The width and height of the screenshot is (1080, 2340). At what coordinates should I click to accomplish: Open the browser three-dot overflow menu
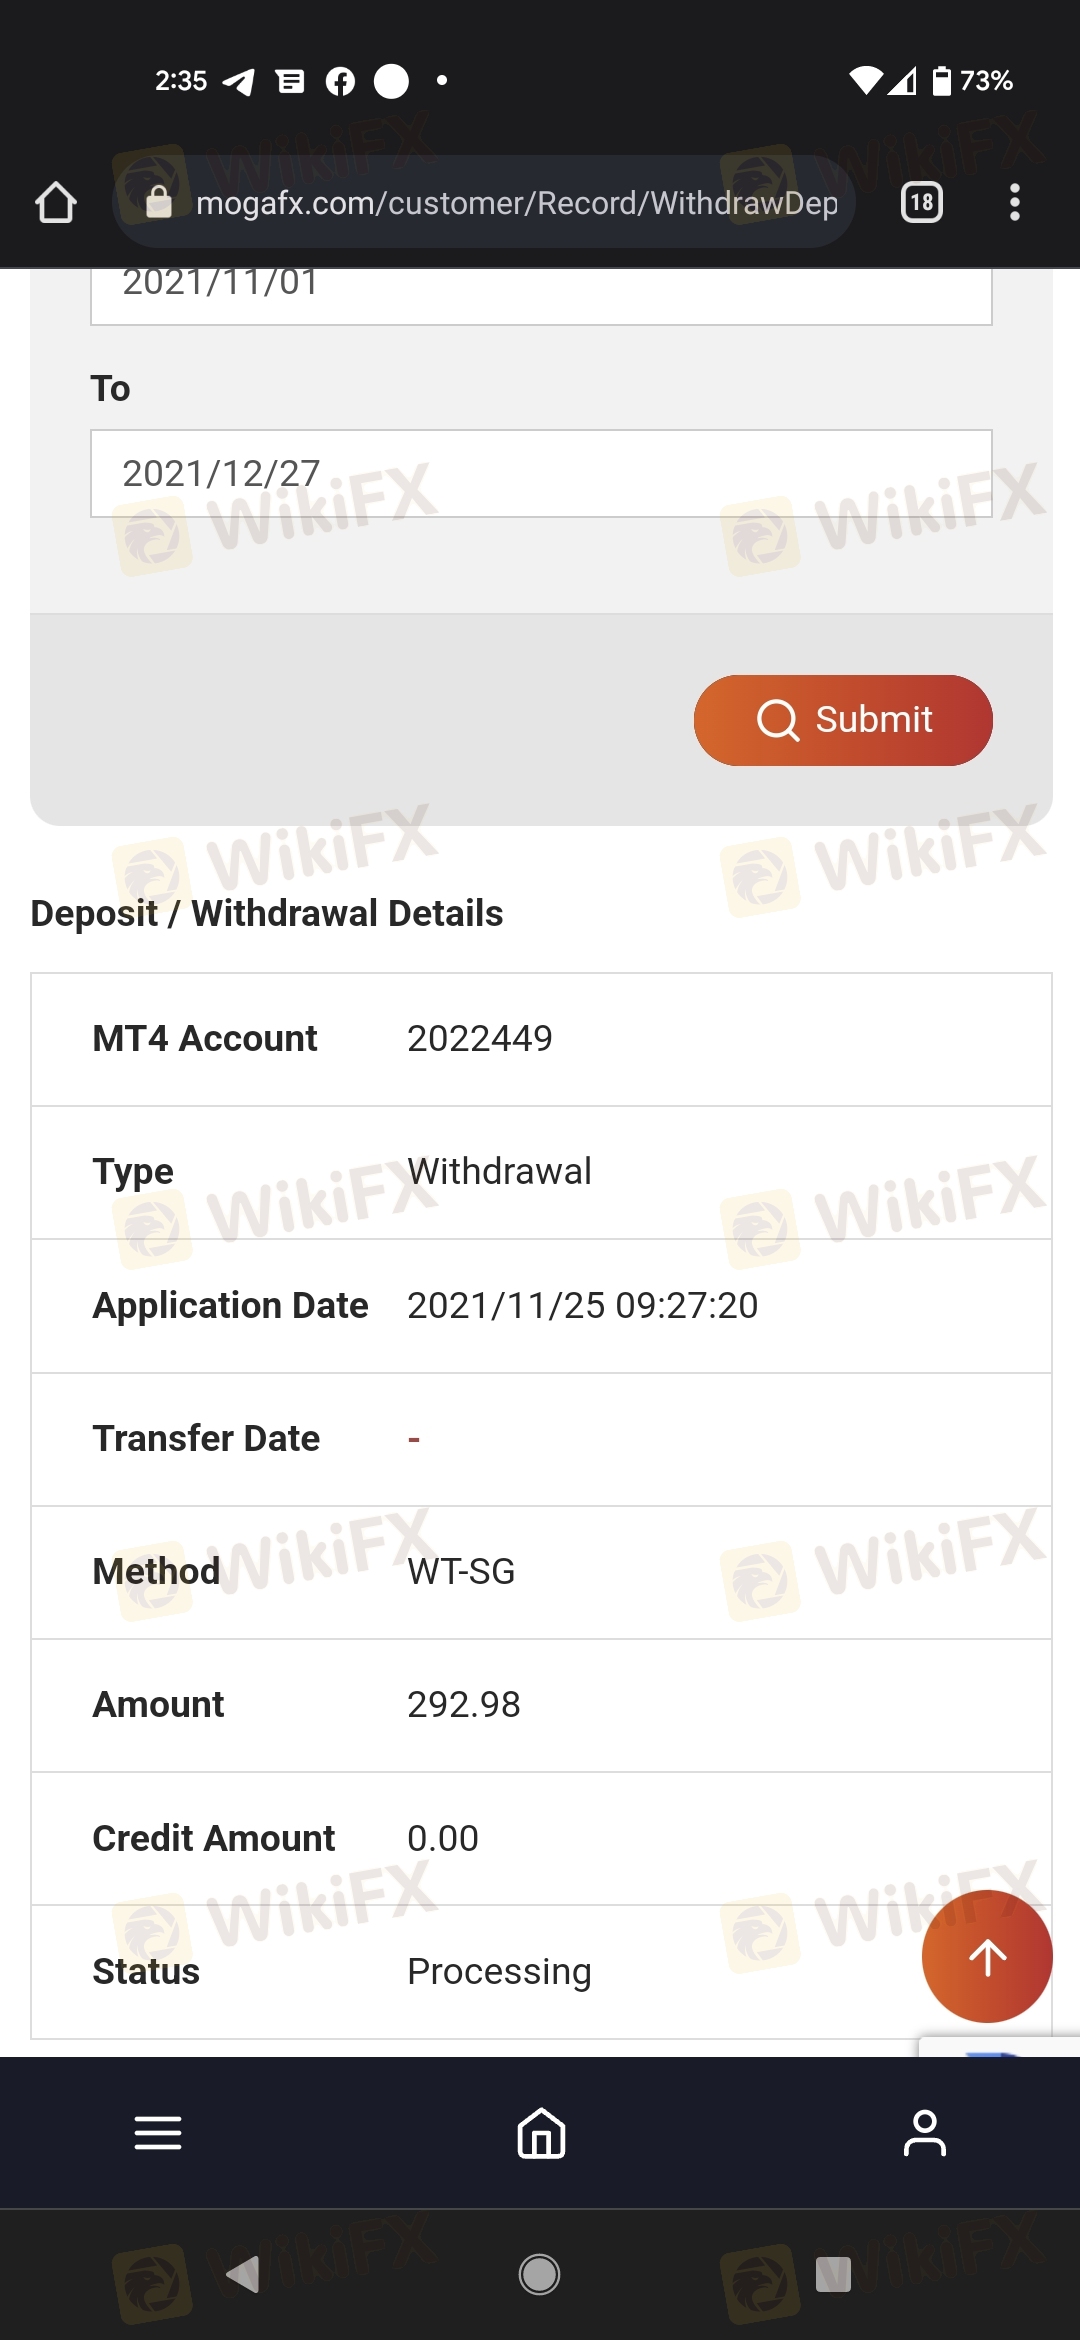tap(1014, 202)
